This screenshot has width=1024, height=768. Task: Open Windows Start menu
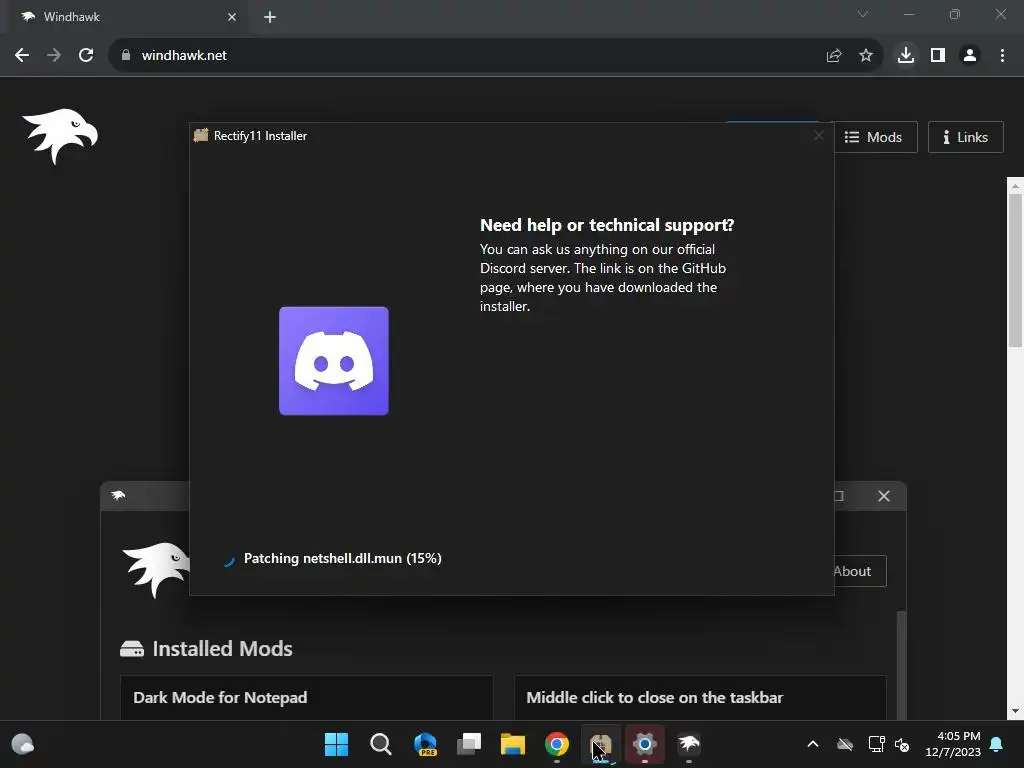pyautogui.click(x=336, y=744)
